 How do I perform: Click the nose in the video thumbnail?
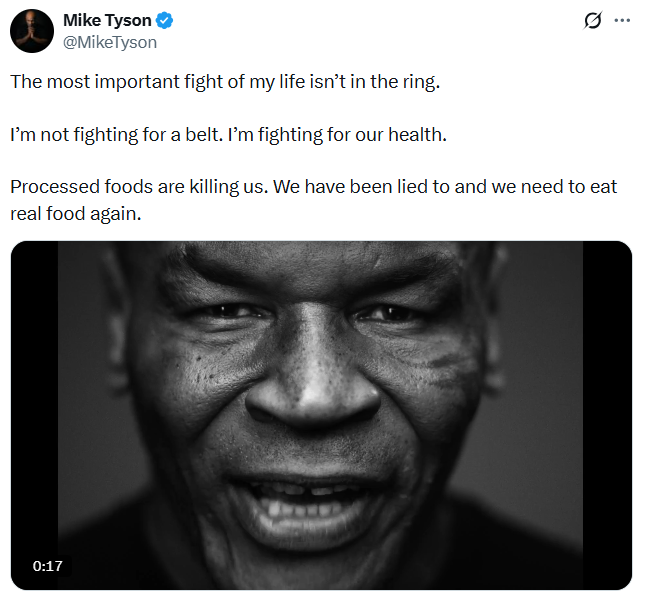pyautogui.click(x=313, y=381)
